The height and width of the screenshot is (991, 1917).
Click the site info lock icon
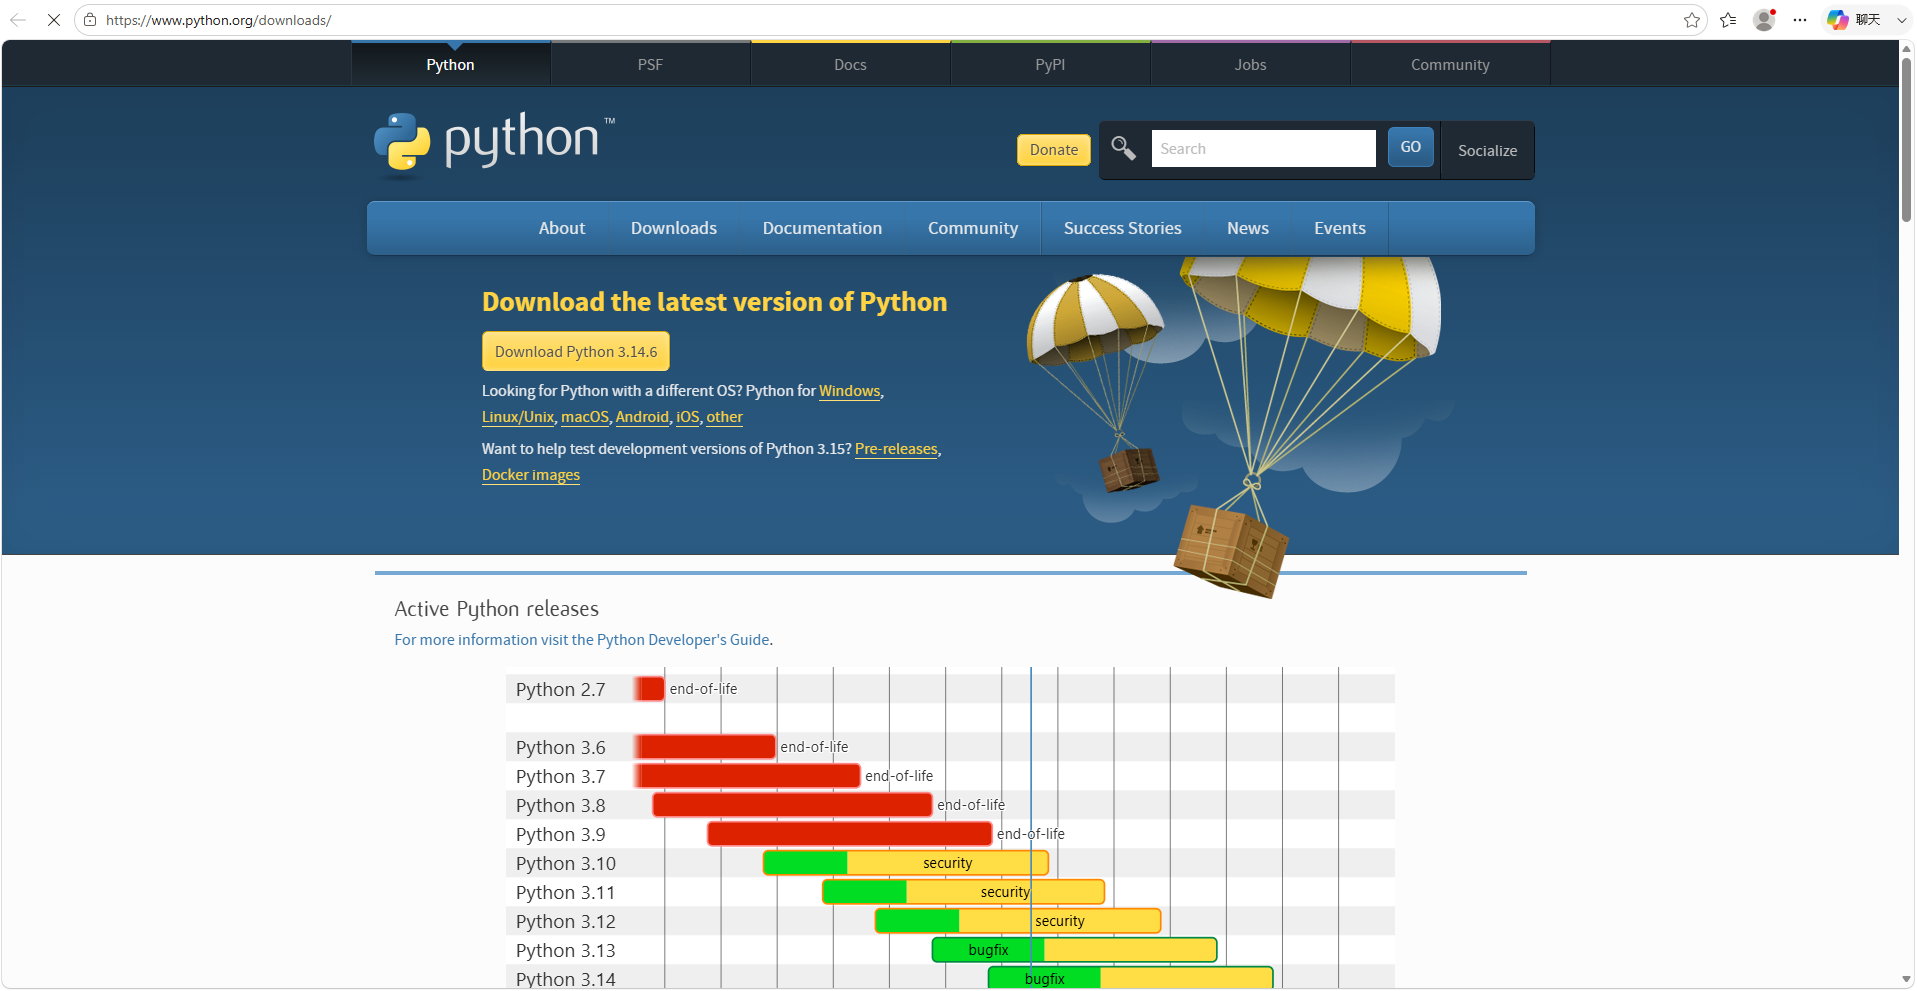coord(90,20)
